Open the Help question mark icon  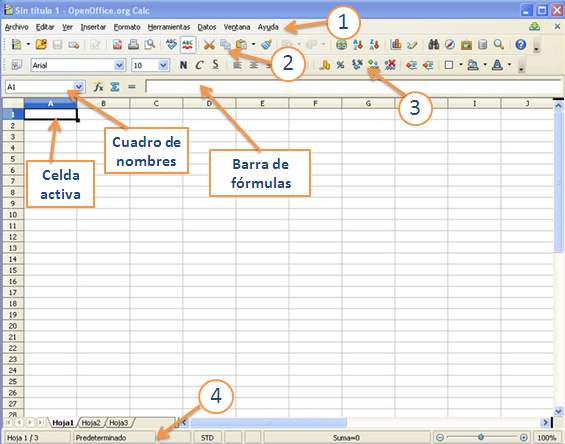(521, 44)
